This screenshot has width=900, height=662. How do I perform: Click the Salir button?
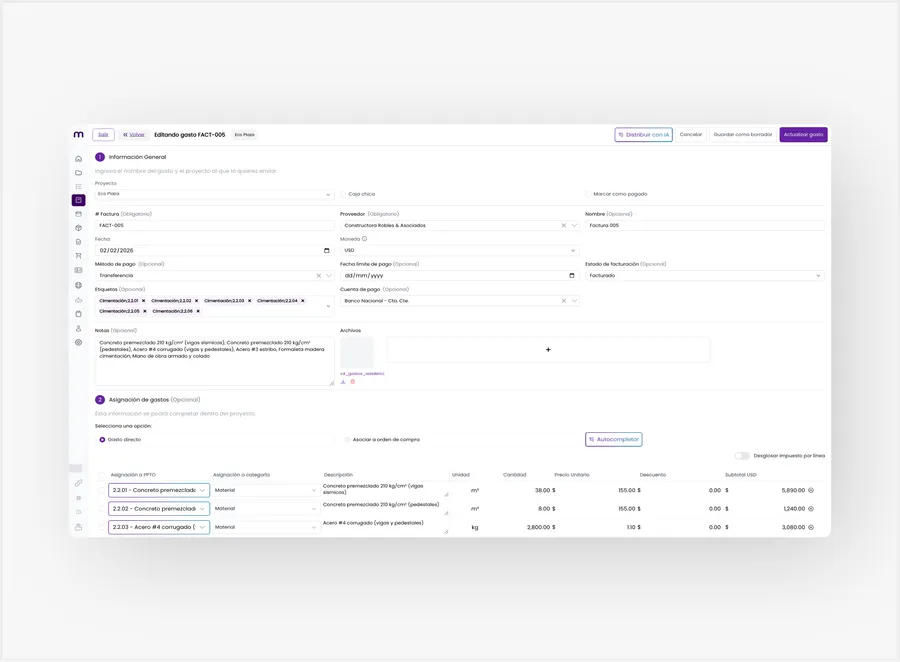tap(103, 135)
